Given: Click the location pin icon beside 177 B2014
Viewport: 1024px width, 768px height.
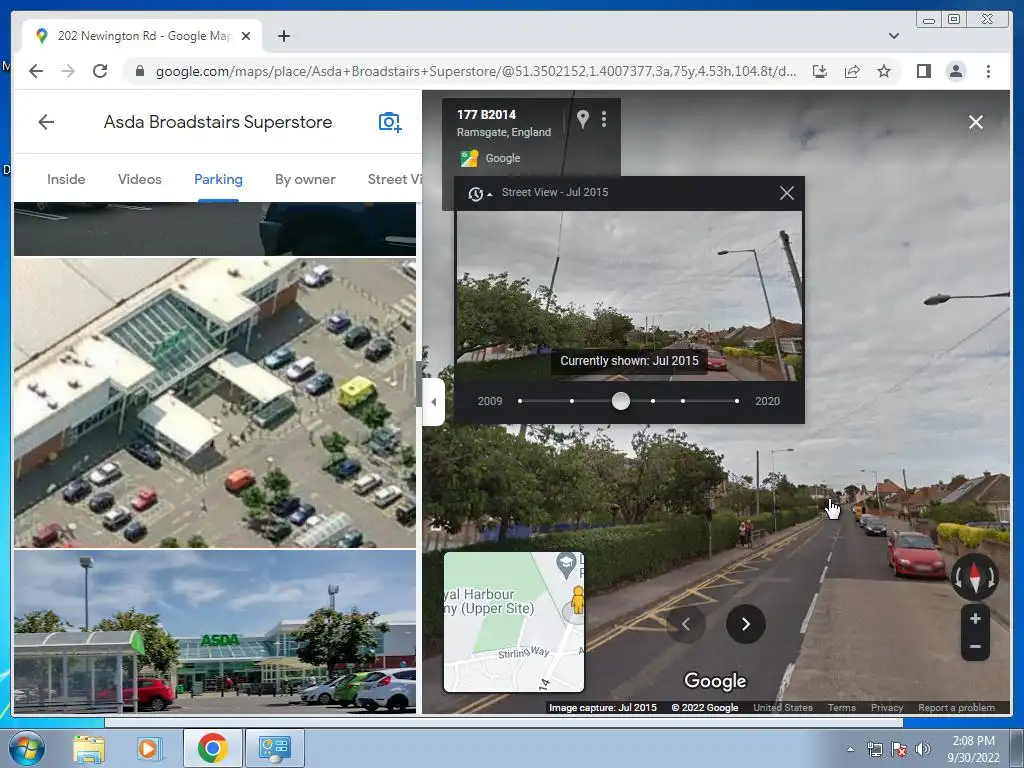Looking at the screenshot, I should tap(583, 119).
